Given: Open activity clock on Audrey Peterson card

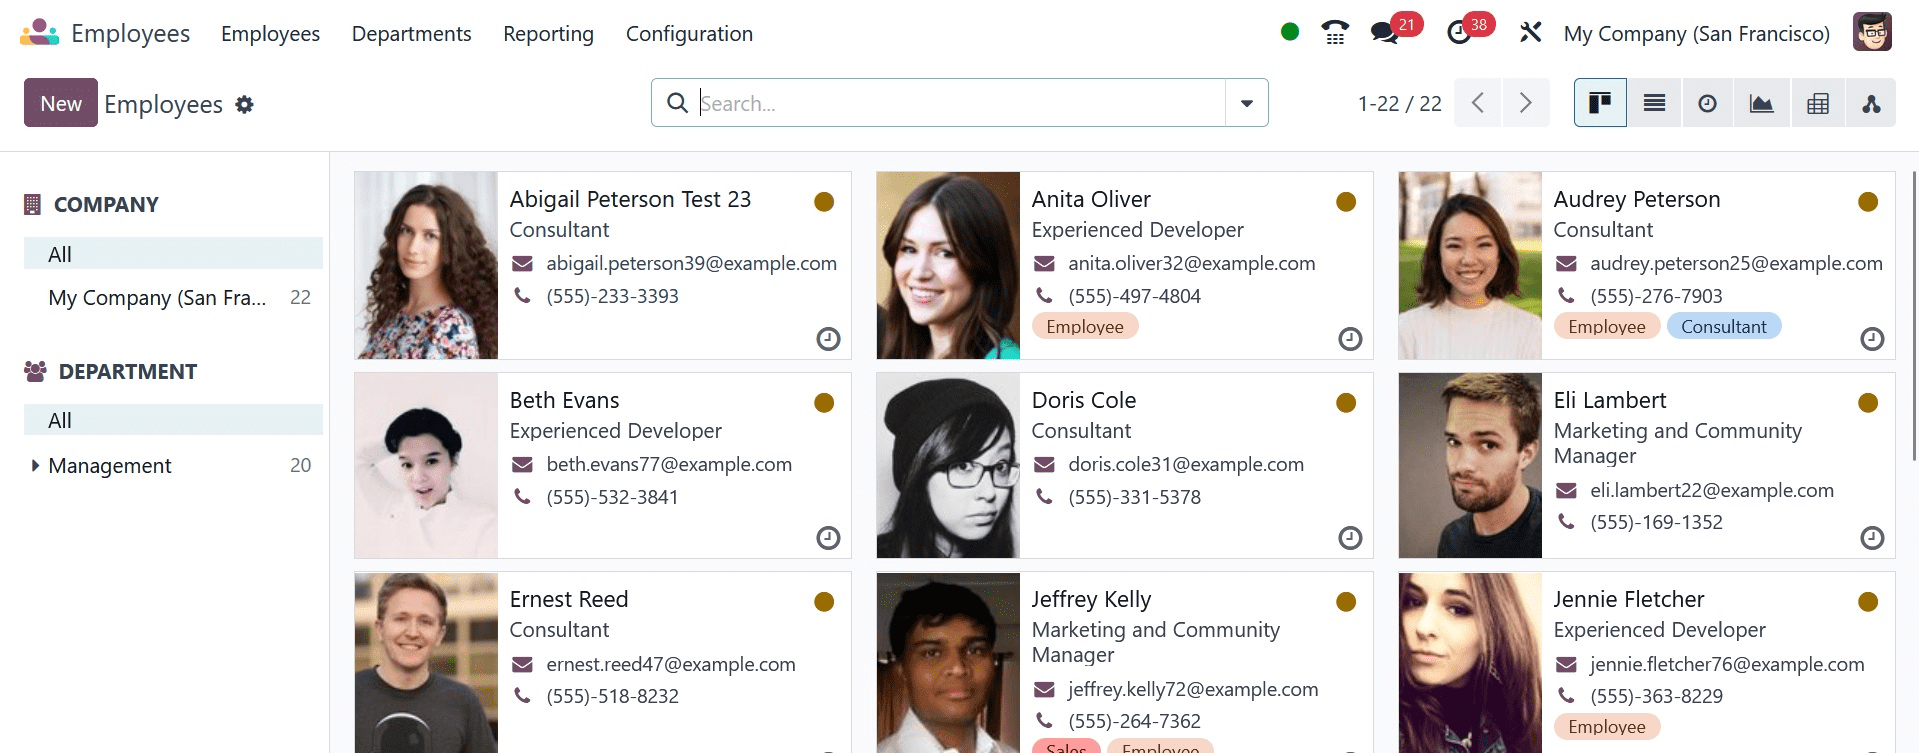Looking at the screenshot, I should click(1872, 339).
